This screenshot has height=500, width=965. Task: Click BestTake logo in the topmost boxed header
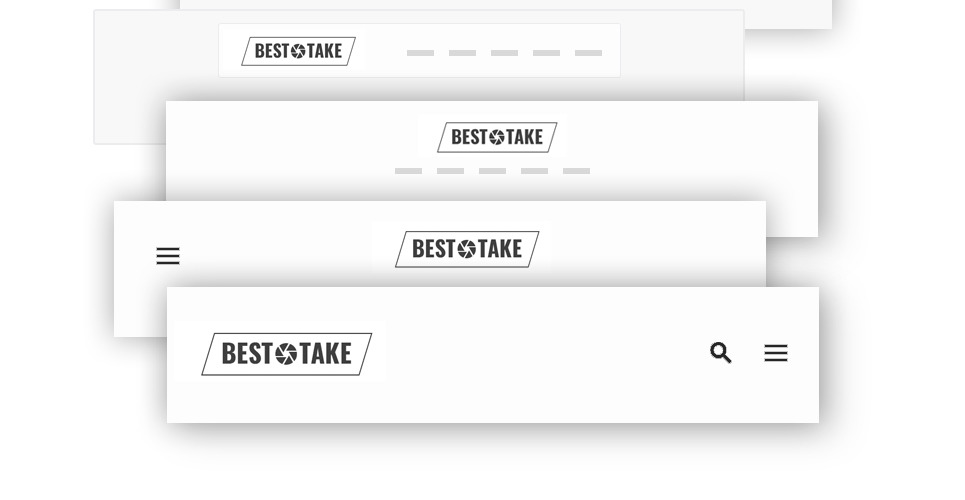coord(298,51)
